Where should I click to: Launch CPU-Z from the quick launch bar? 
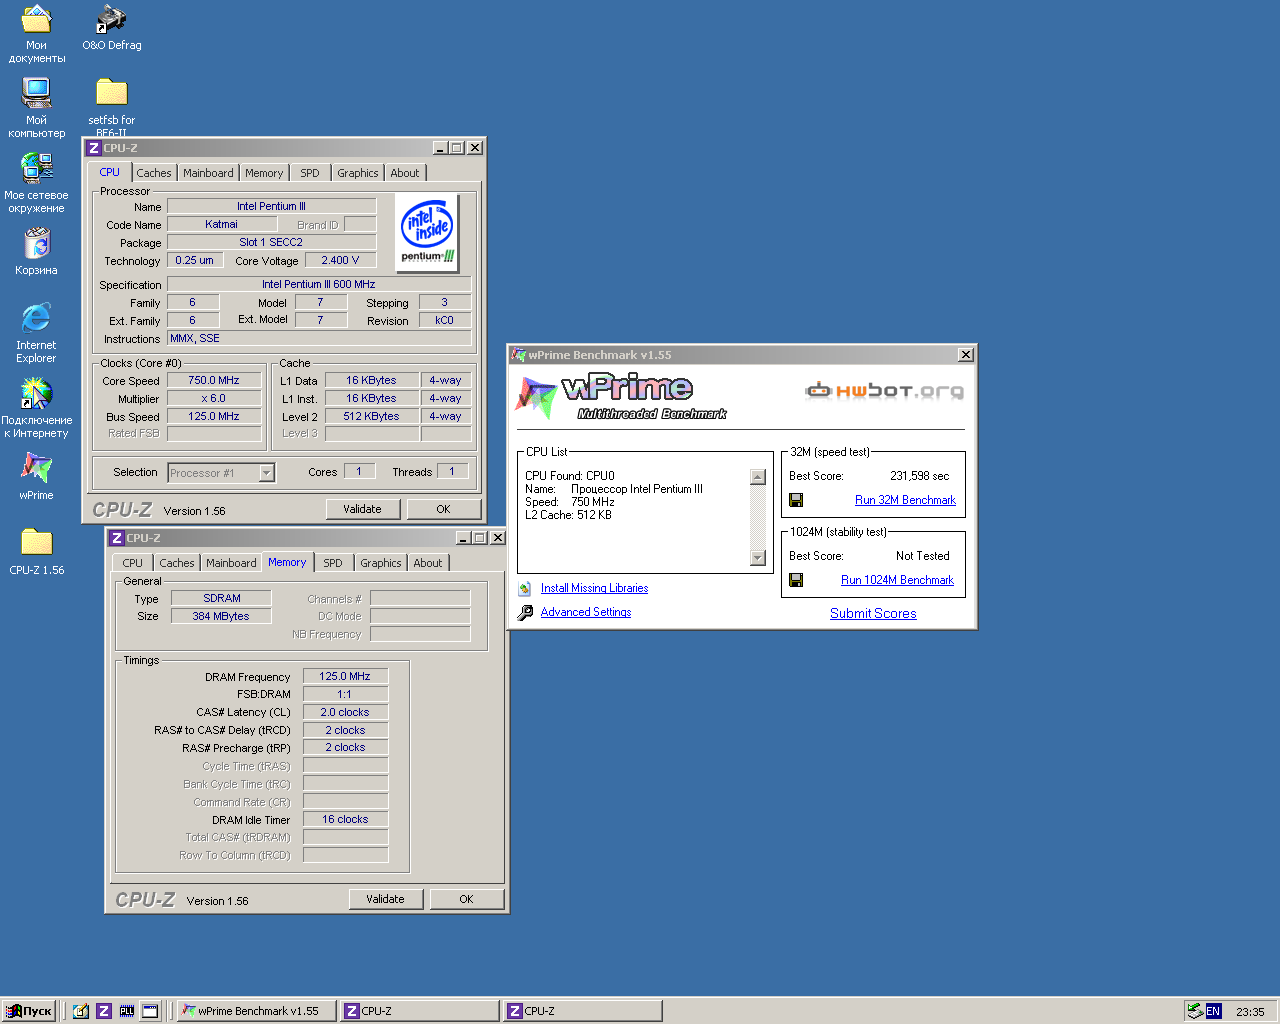104,1011
